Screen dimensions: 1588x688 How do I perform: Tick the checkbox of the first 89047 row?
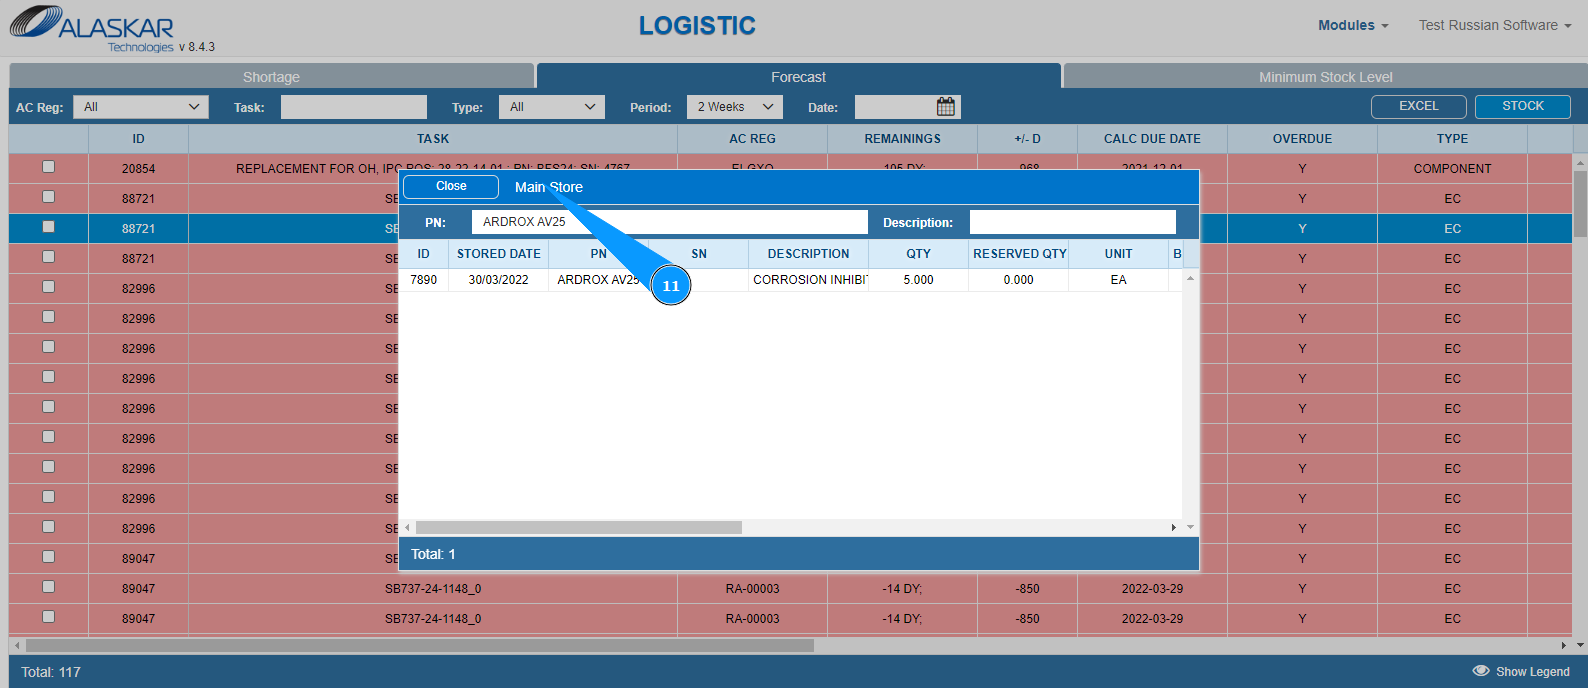[x=48, y=557]
